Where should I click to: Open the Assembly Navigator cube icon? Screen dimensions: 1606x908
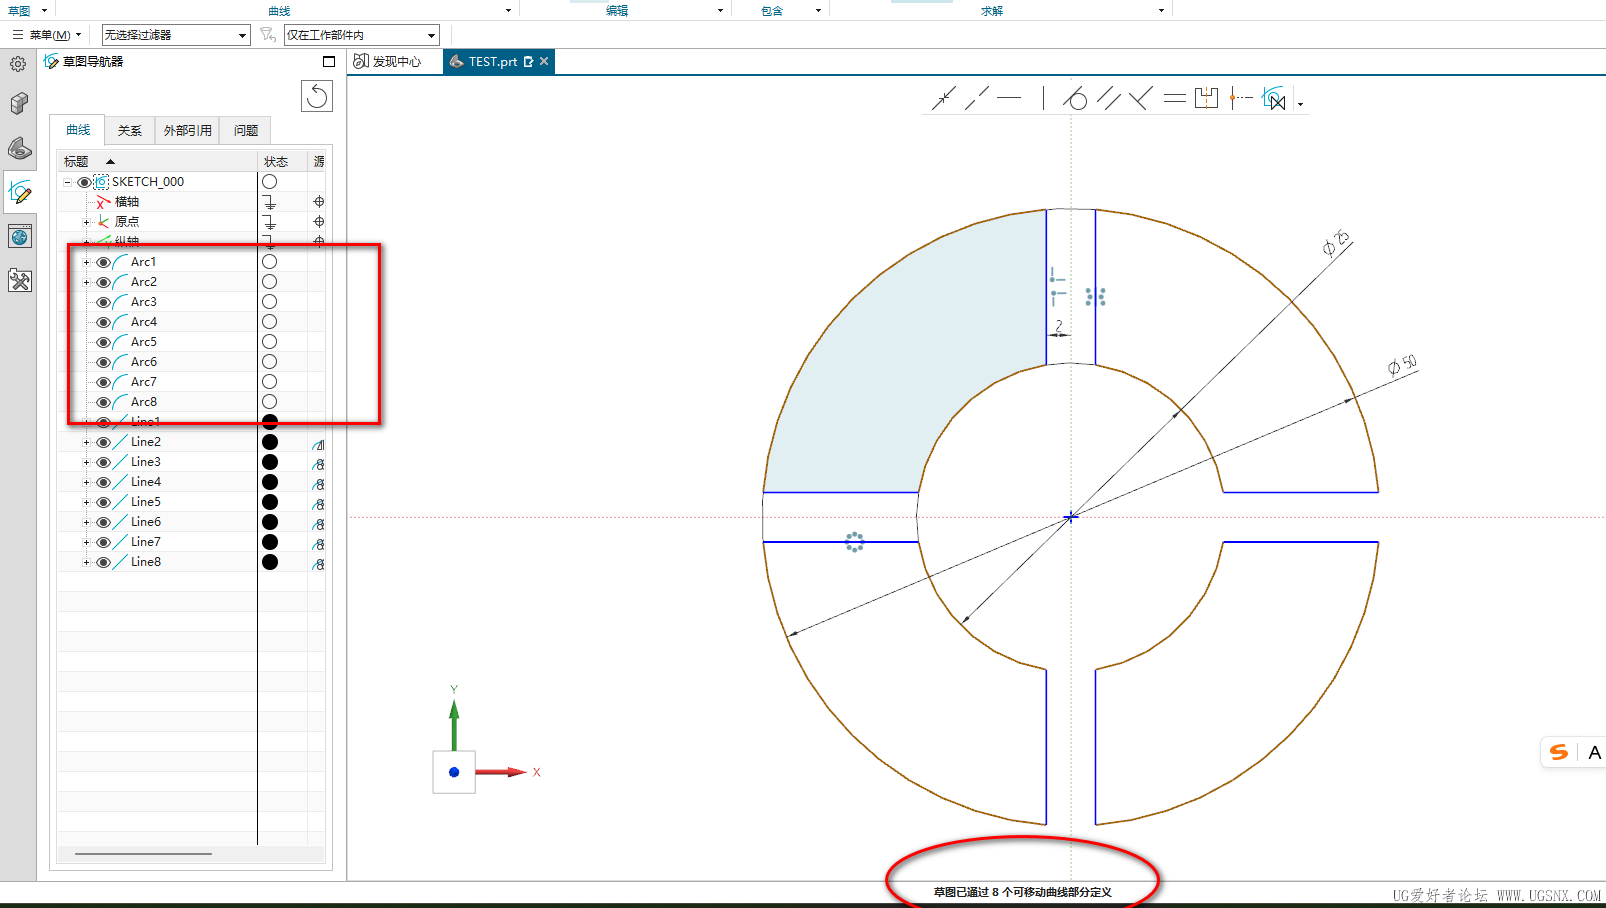click(19, 103)
